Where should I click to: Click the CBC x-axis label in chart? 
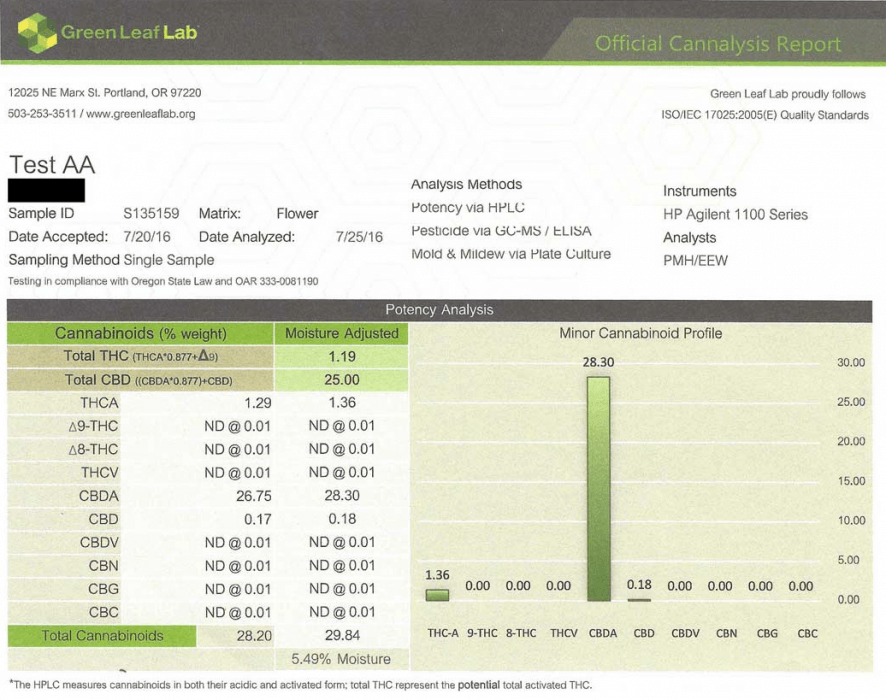(x=807, y=633)
